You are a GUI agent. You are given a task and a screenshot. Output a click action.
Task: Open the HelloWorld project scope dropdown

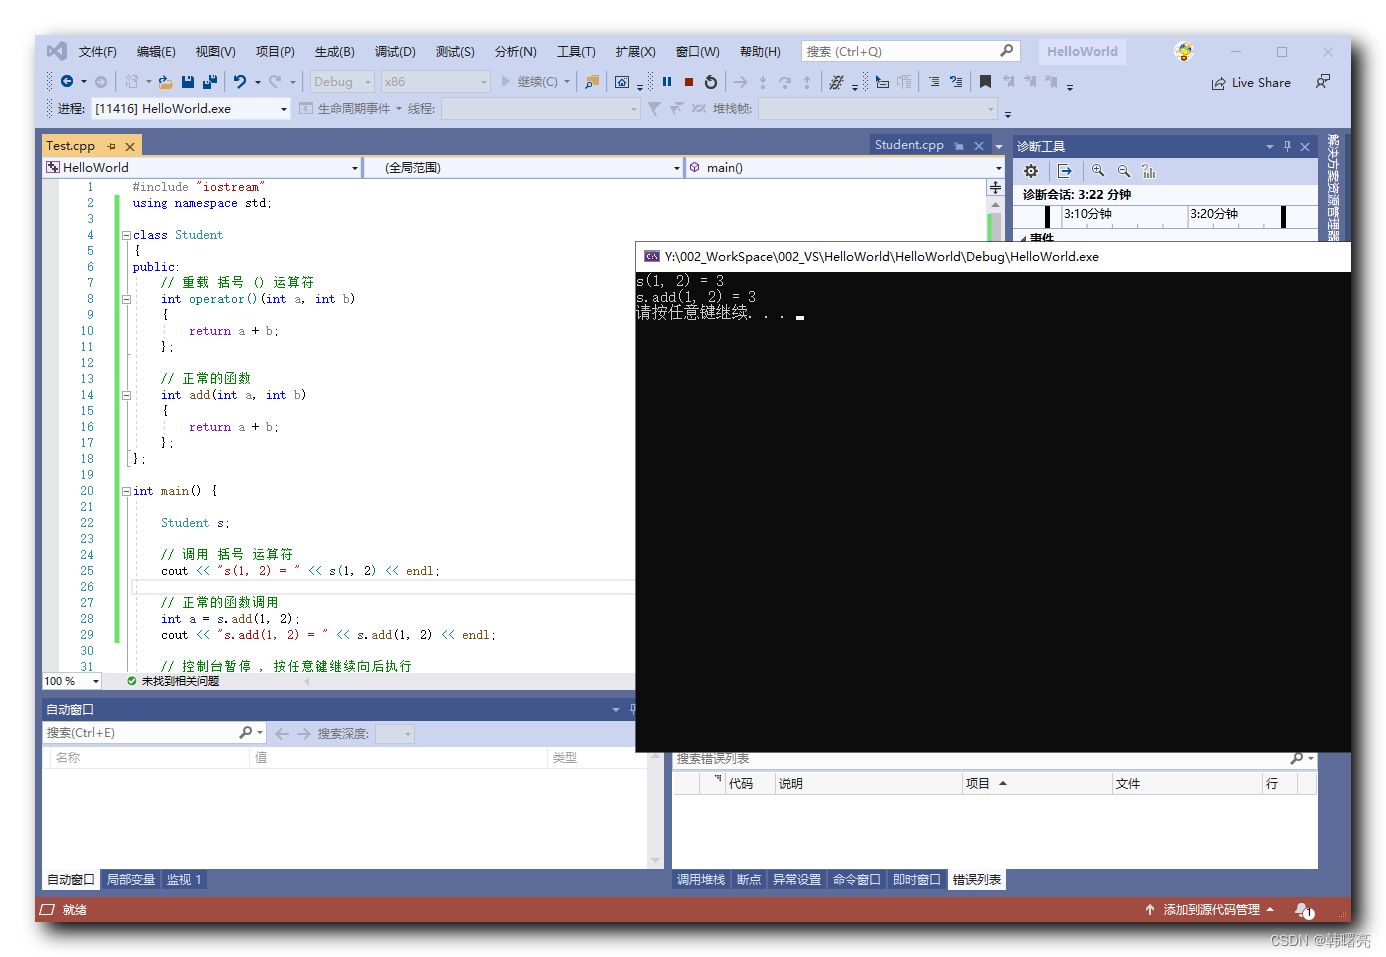[202, 168]
